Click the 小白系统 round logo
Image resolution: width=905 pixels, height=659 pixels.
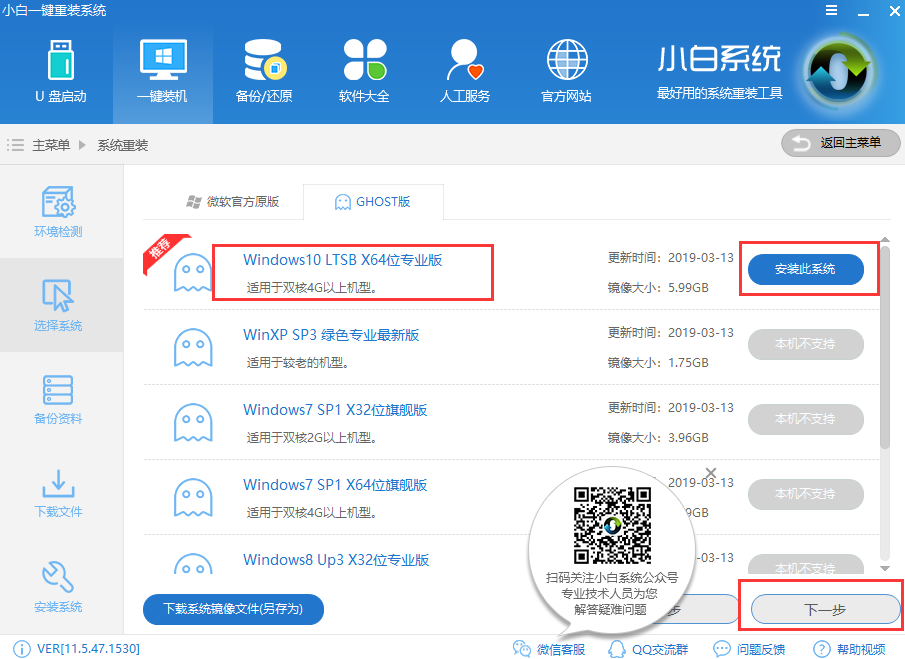tap(839, 72)
